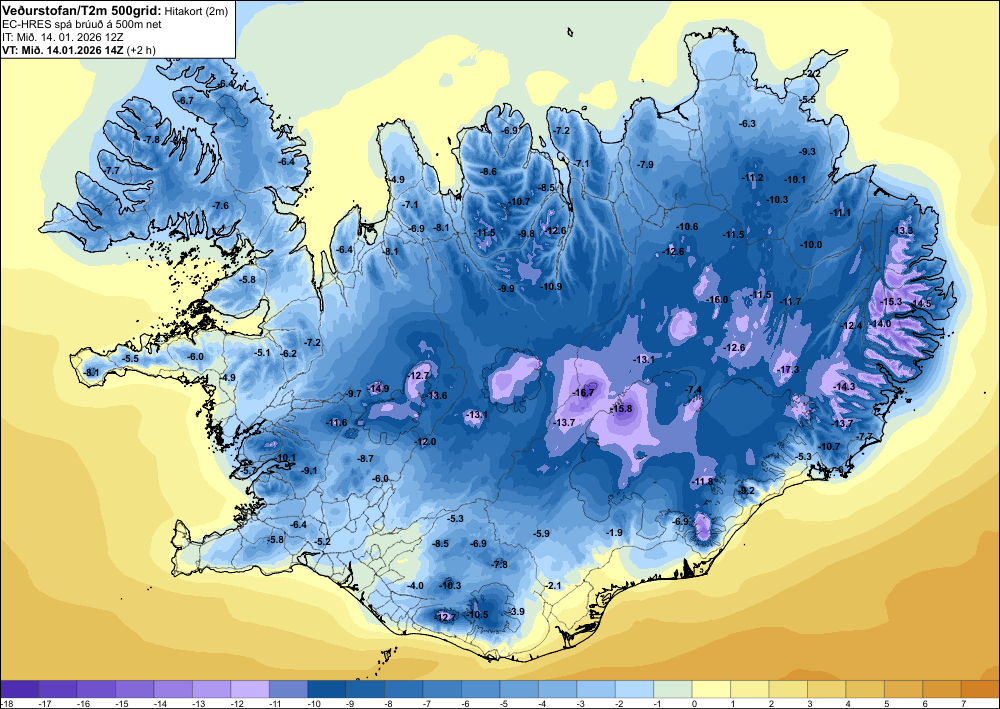Click the -4.0 temperature label
Image resolution: width=1000 pixels, height=709 pixels.
tap(415, 585)
